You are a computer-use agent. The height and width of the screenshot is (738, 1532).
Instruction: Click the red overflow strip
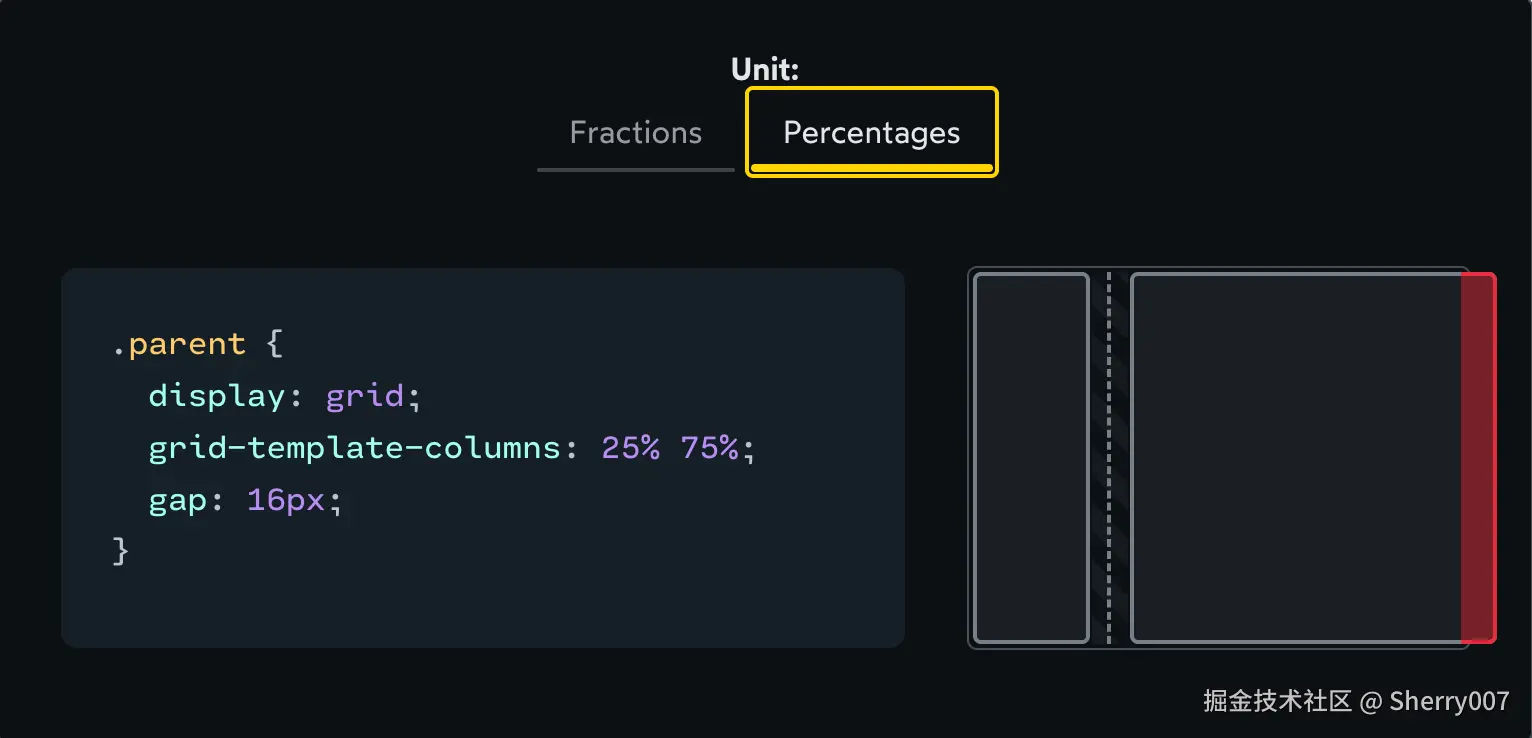[1478, 457]
